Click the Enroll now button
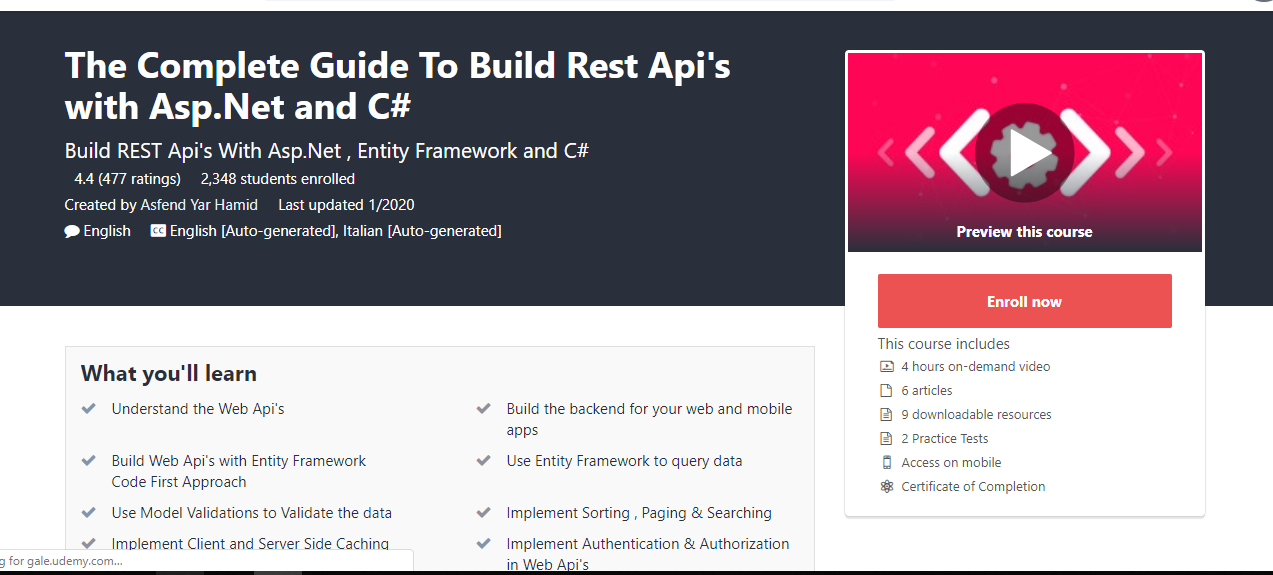Image resolution: width=1273 pixels, height=575 pixels. (x=1024, y=301)
